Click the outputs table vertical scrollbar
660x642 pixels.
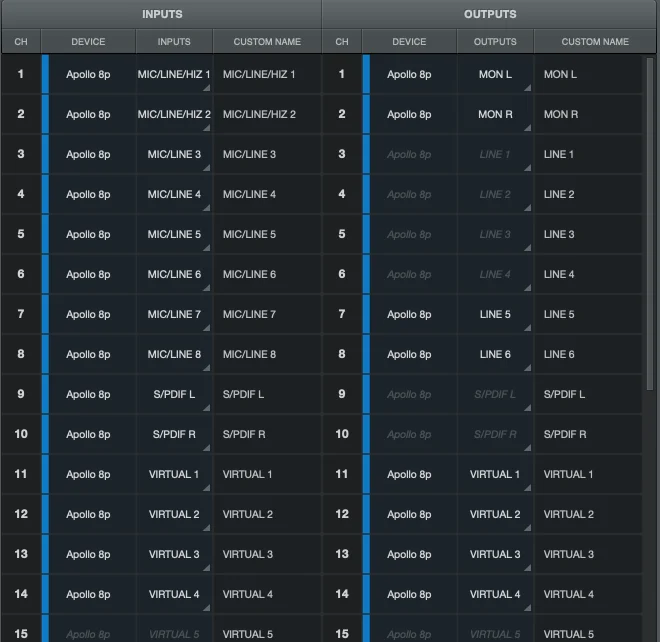[x=650, y=224]
